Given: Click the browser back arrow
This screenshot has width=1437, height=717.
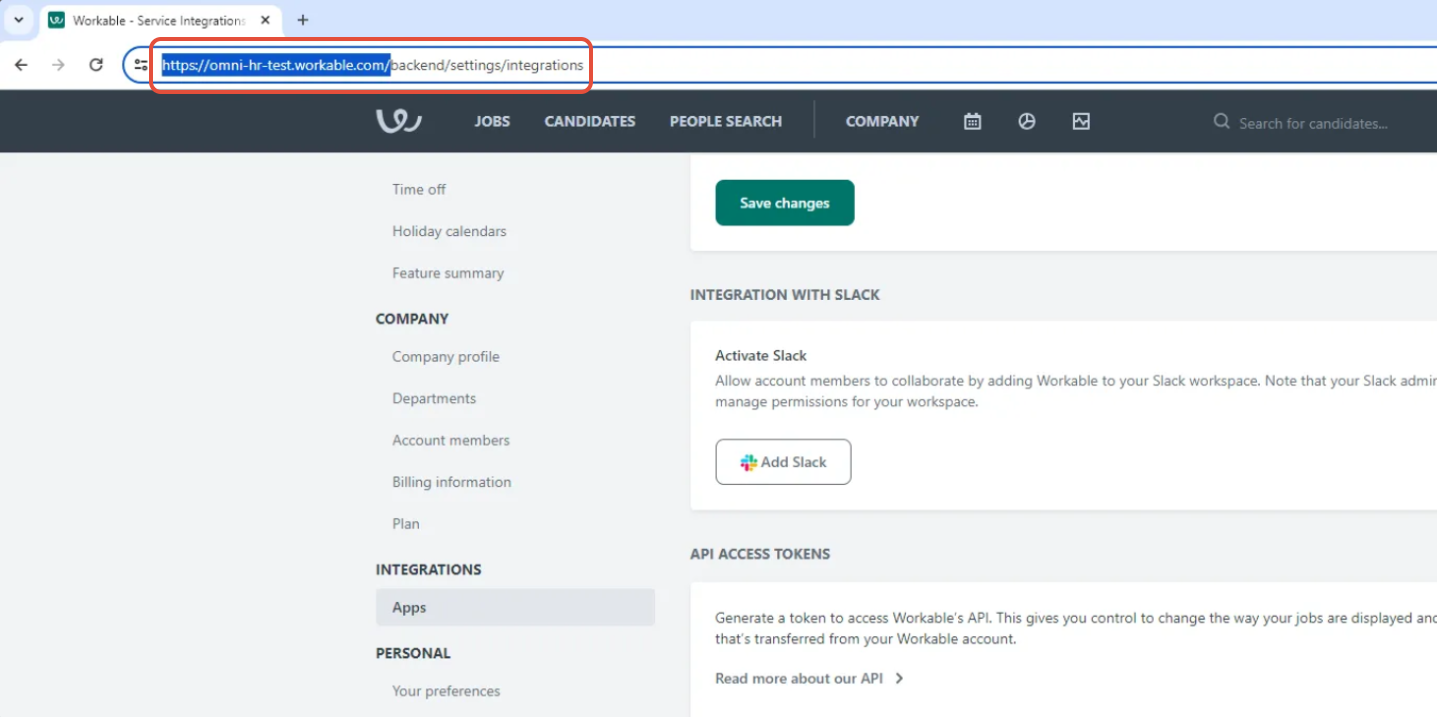Looking at the screenshot, I should pyautogui.click(x=21, y=65).
